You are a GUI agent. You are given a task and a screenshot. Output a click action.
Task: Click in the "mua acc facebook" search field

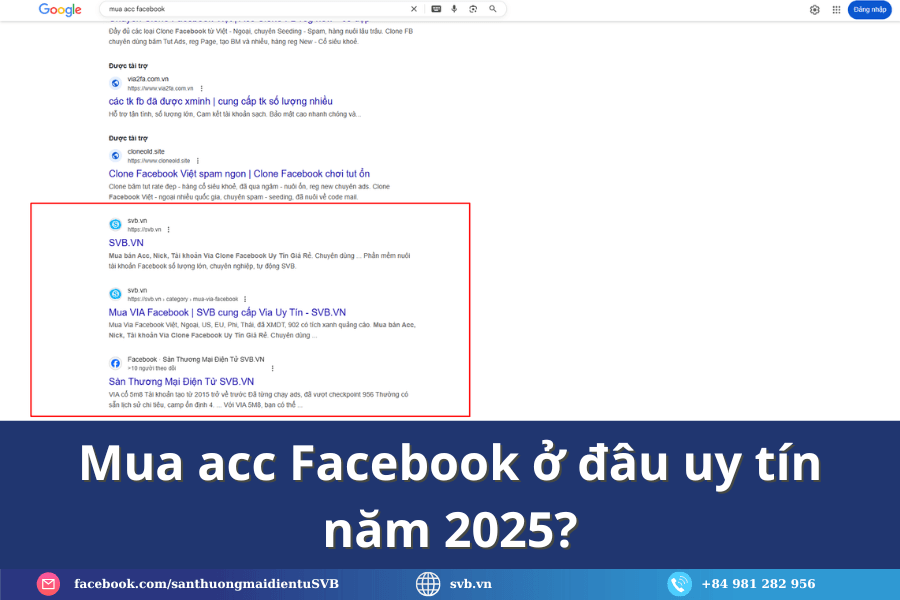tap(250, 9)
